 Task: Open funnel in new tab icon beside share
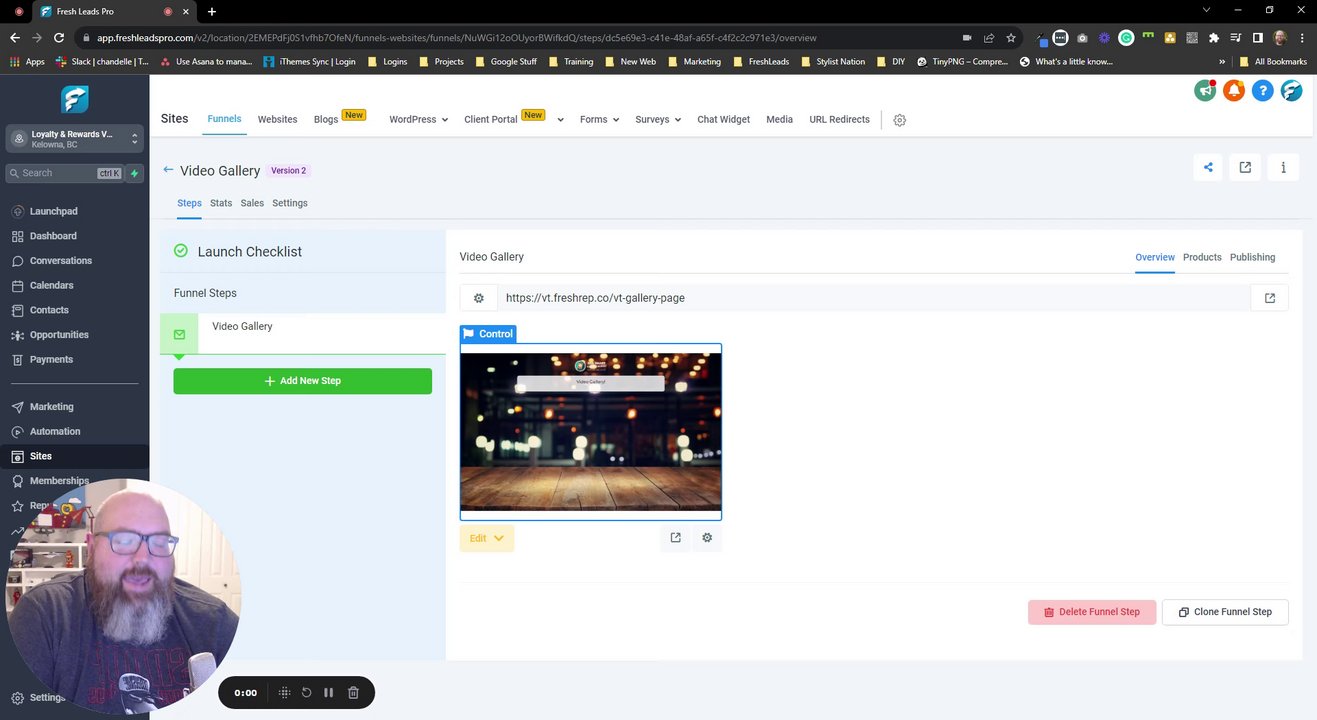coord(1245,168)
